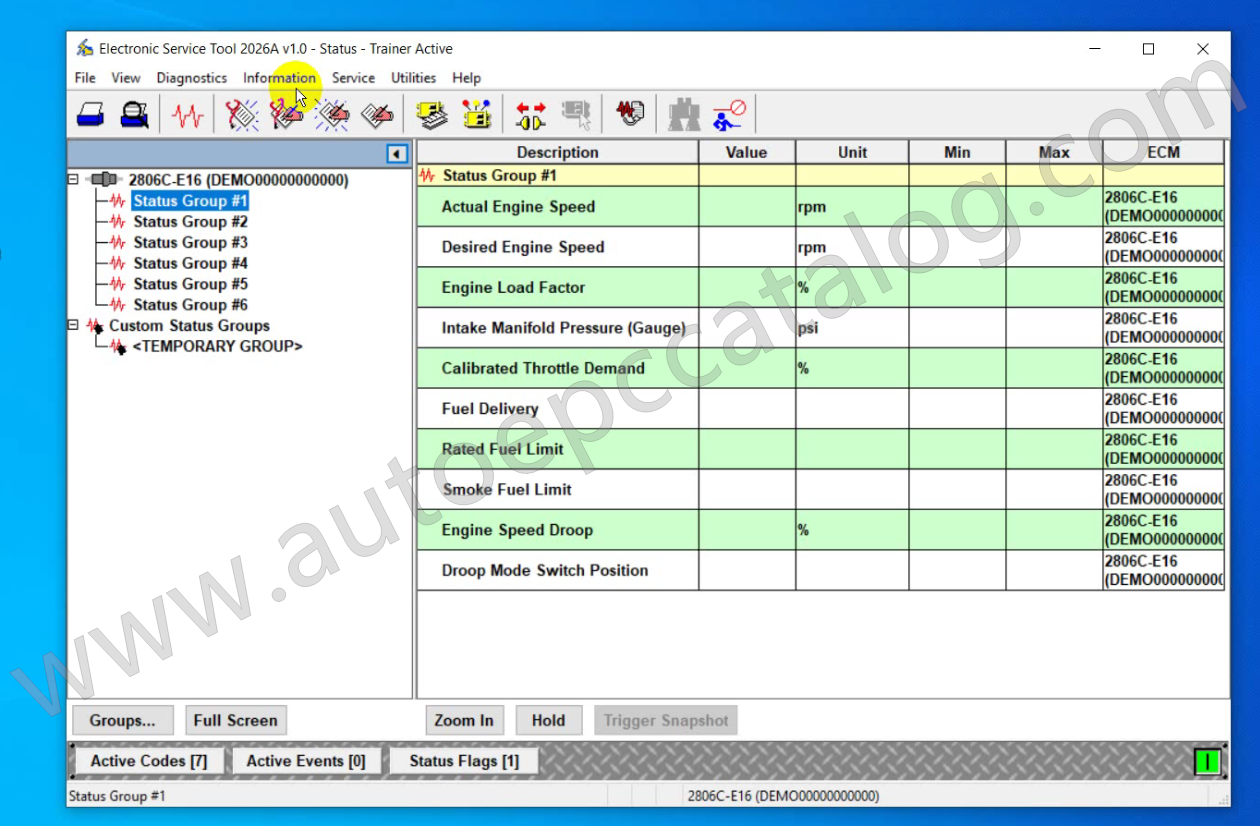Collapse the 2806C-E16 tree node
This screenshot has height=826, width=1260.
(73, 180)
